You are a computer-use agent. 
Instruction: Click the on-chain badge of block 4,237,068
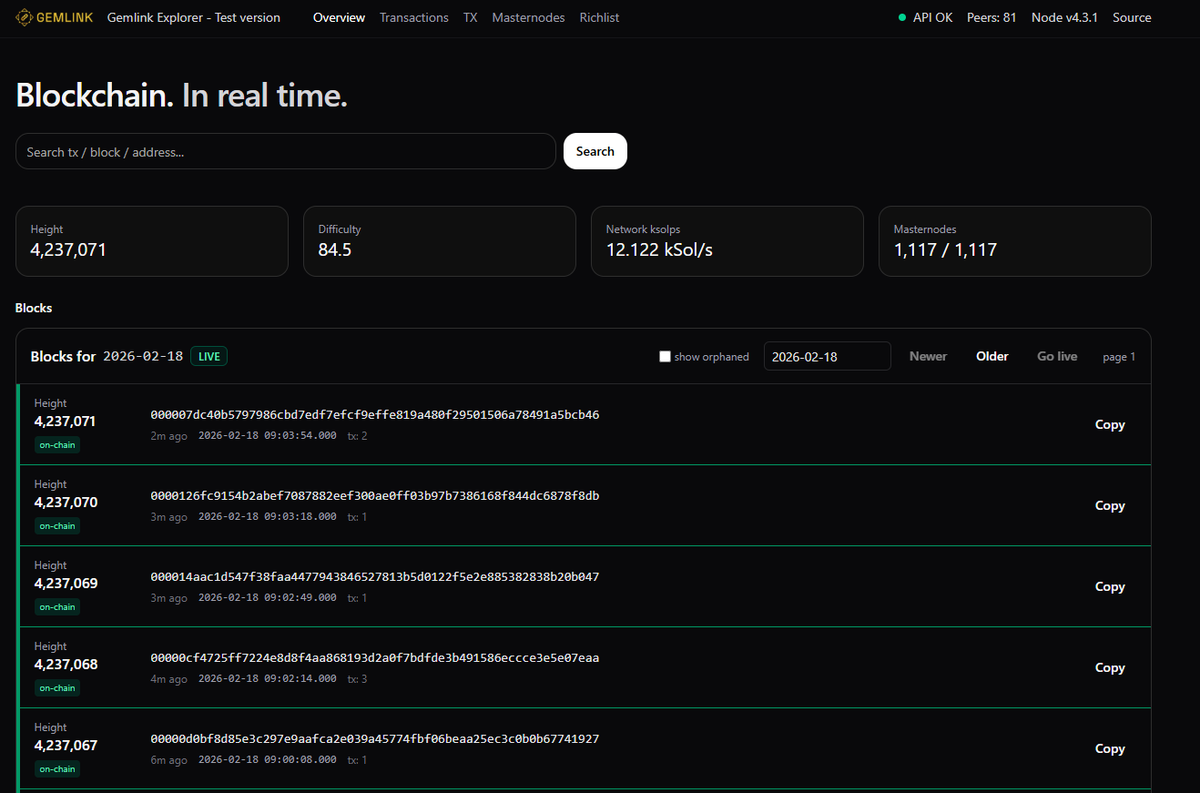[57, 688]
